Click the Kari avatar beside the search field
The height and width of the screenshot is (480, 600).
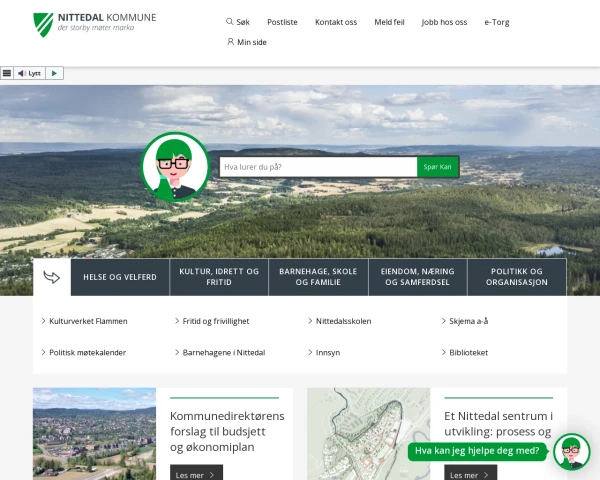pyautogui.click(x=175, y=167)
